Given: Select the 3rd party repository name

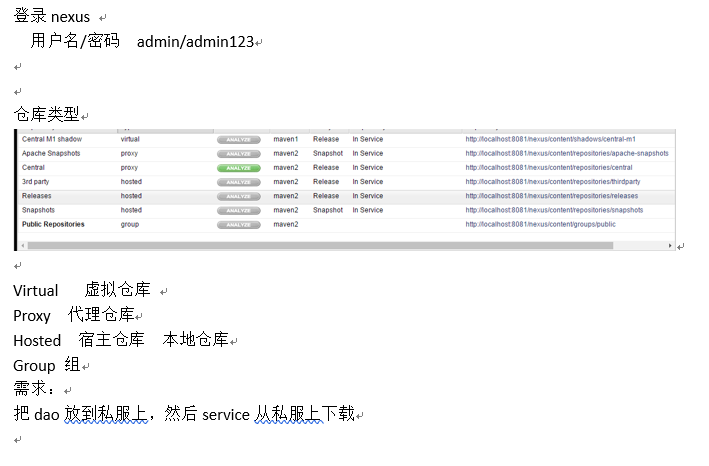Looking at the screenshot, I should pos(35,182).
